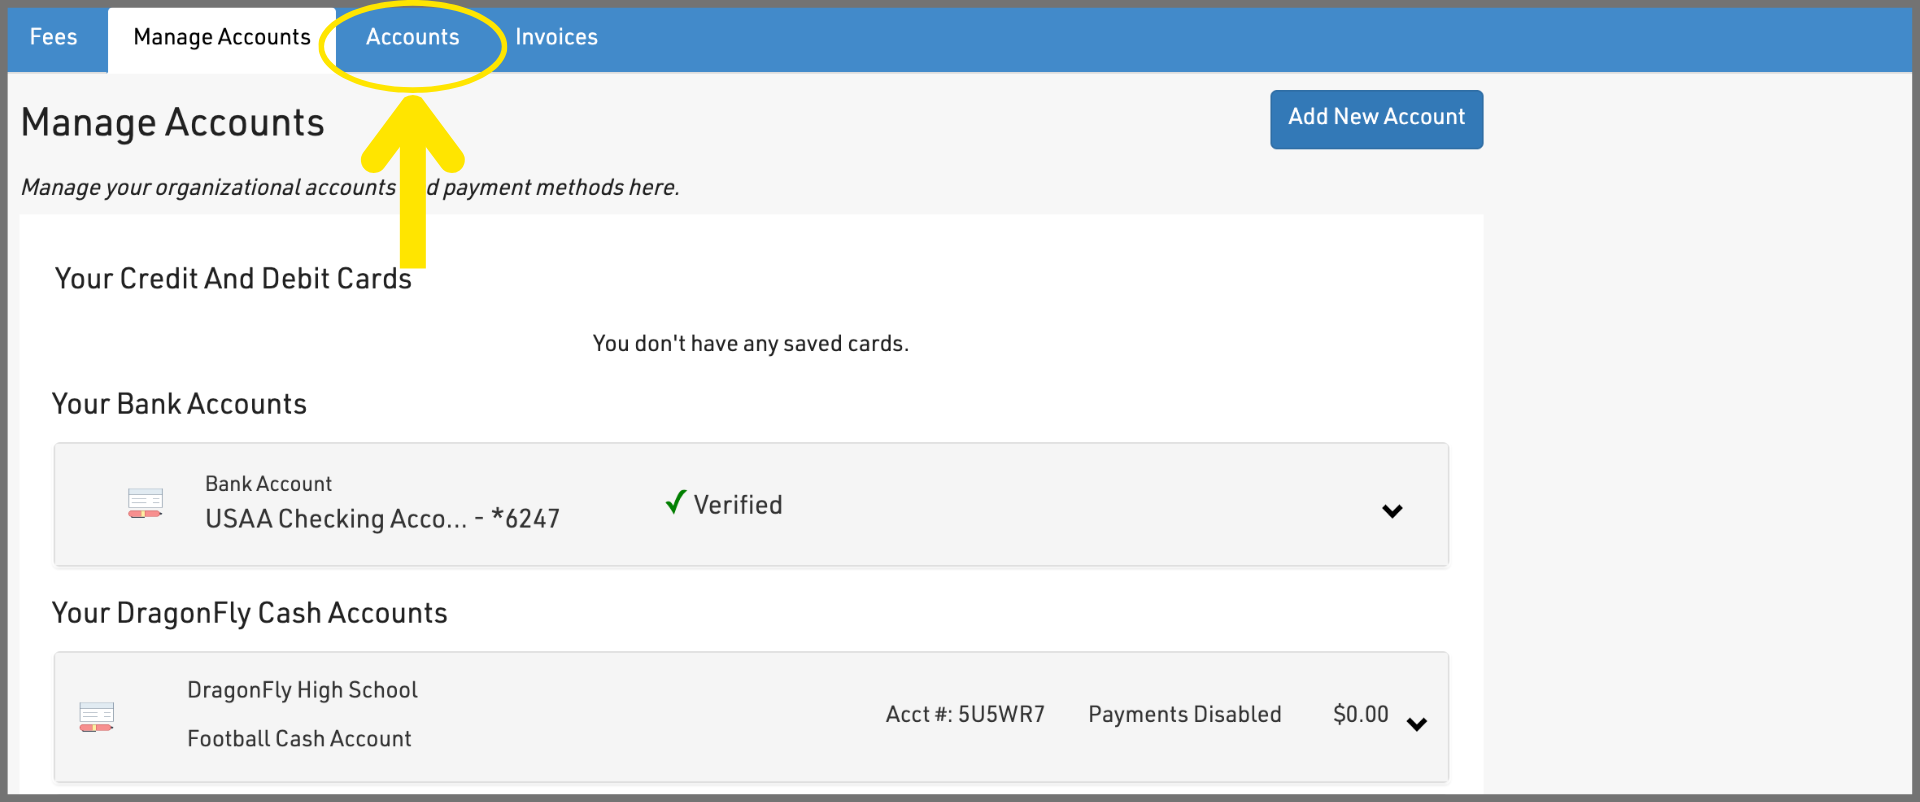Screen dimensions: 1920x802
Task: Select the Manage Accounts tab
Action: pos(222,37)
